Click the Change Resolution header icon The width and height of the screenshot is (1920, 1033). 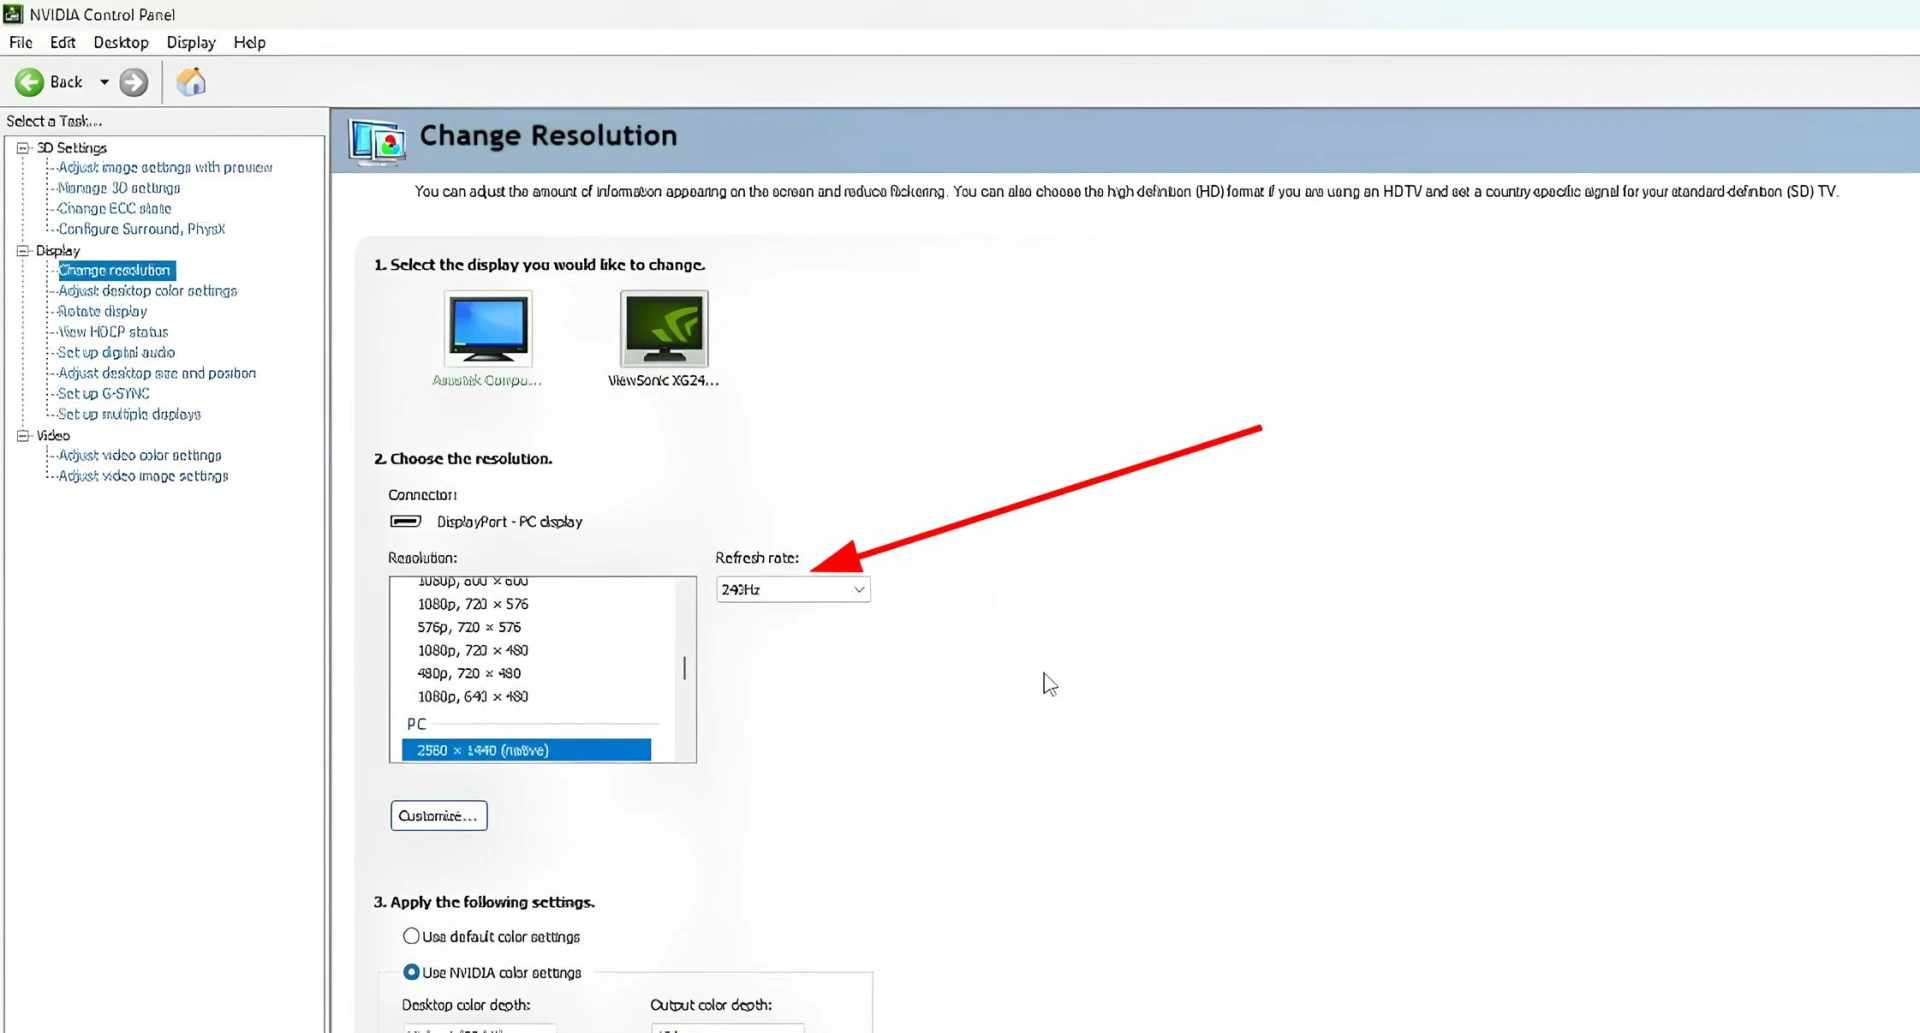tap(377, 141)
